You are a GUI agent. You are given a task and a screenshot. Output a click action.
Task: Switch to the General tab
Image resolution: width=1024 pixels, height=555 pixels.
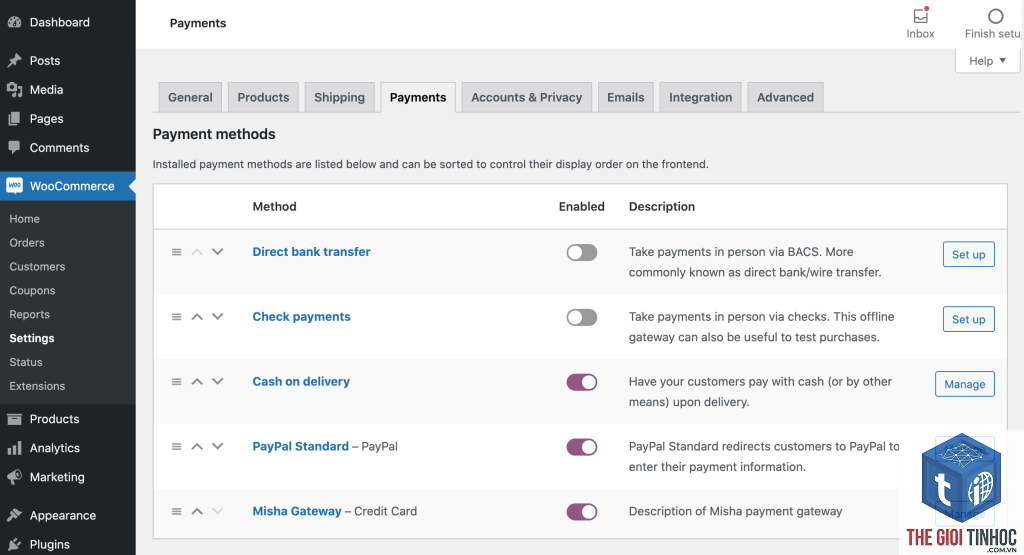190,97
